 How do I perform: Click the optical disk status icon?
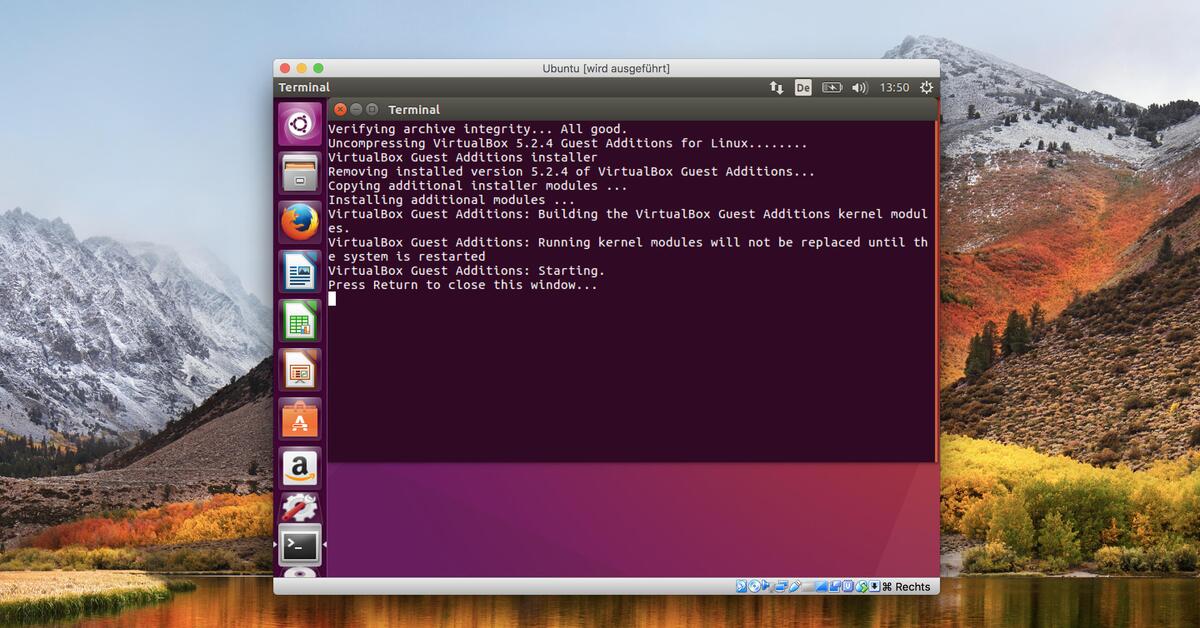tap(755, 587)
